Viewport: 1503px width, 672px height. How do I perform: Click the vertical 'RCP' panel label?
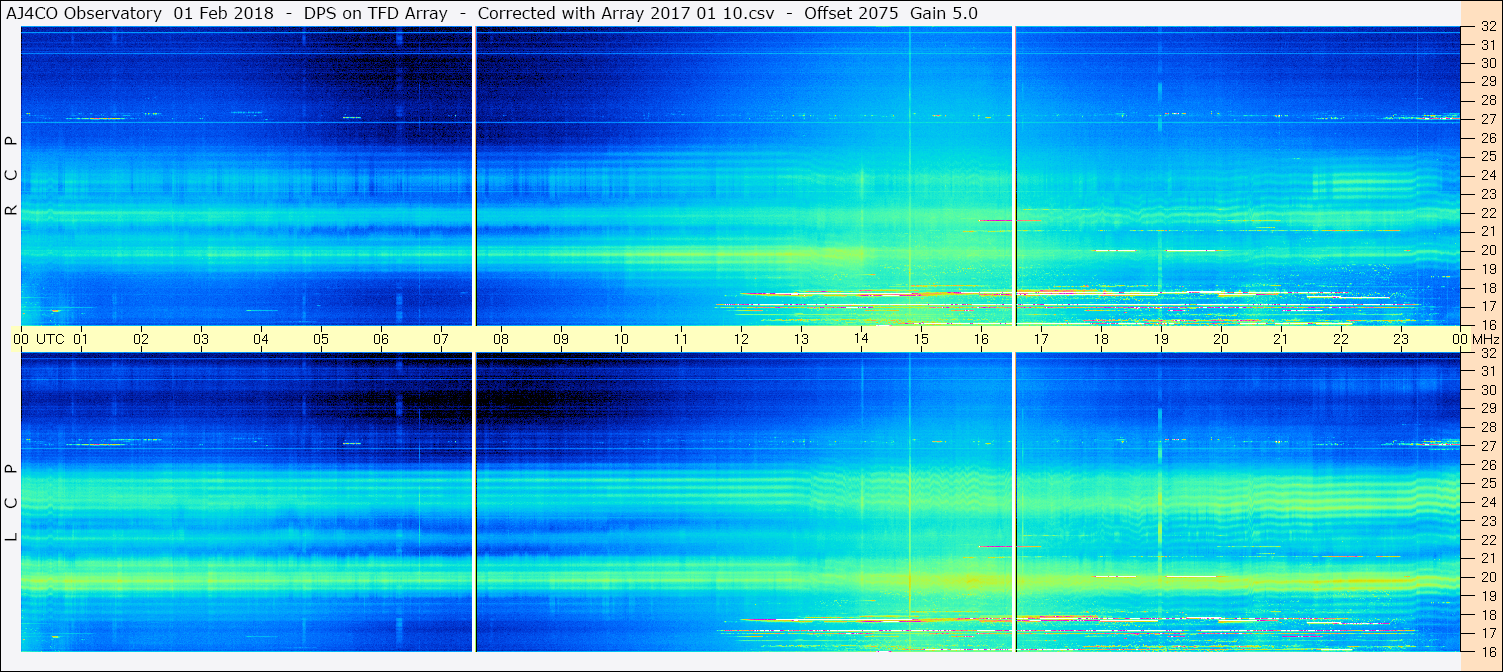click(12, 176)
